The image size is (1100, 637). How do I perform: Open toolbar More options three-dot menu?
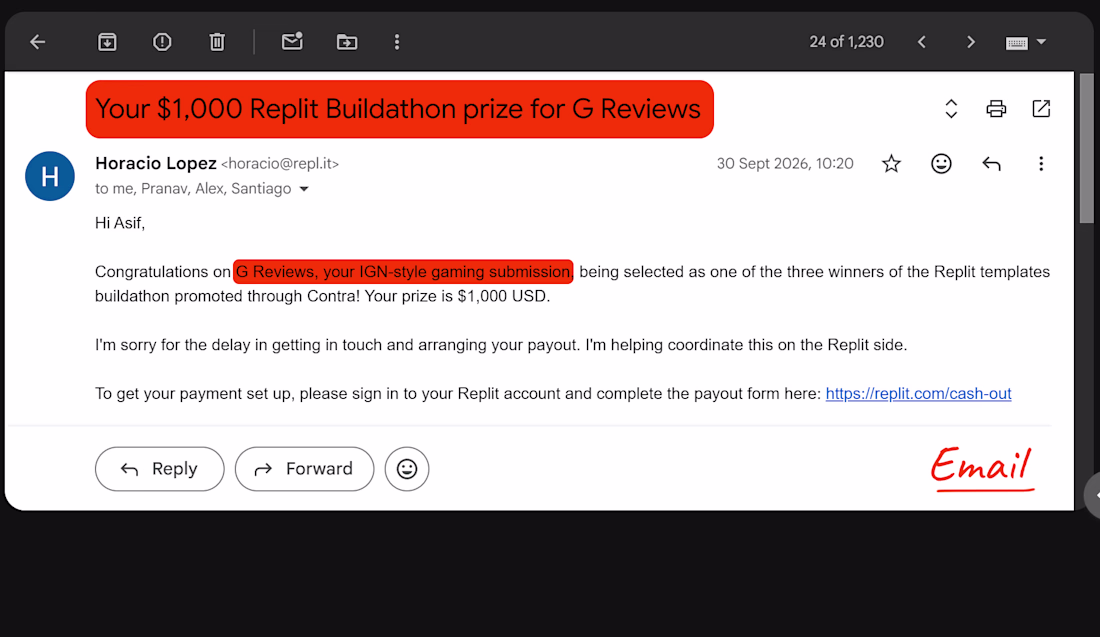397,42
